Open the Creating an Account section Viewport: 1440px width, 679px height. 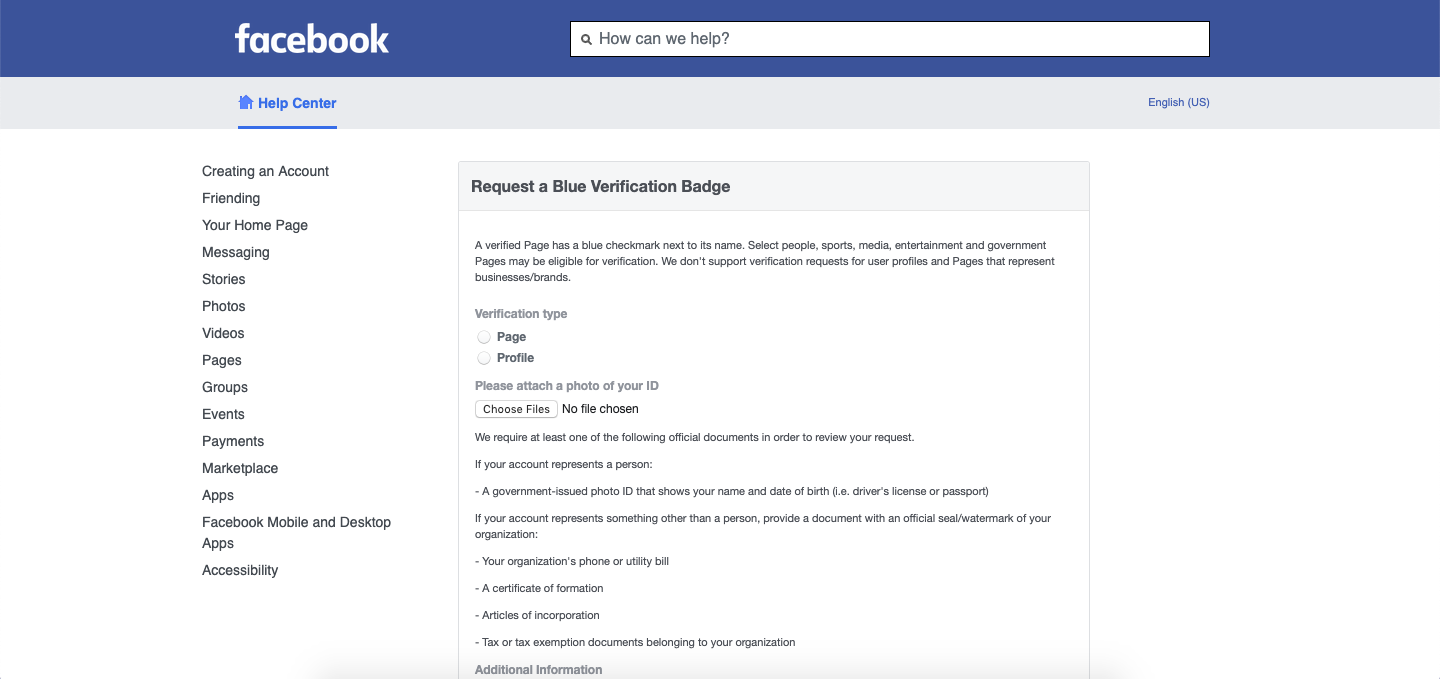265,171
